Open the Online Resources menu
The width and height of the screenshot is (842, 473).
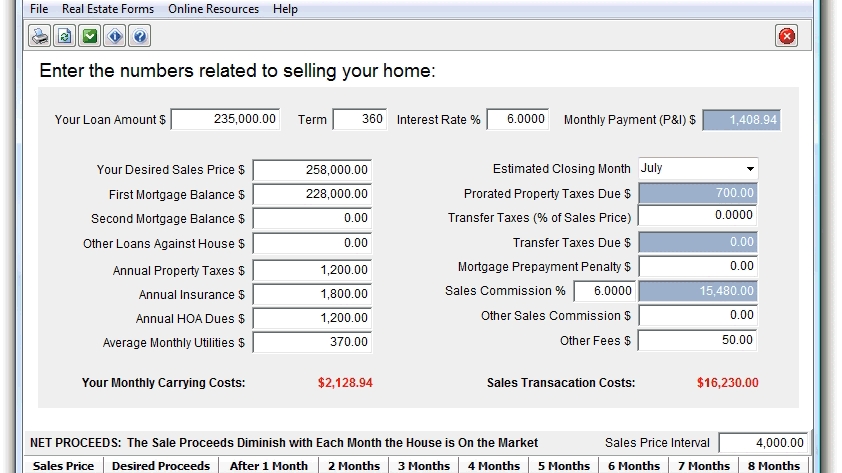click(213, 9)
